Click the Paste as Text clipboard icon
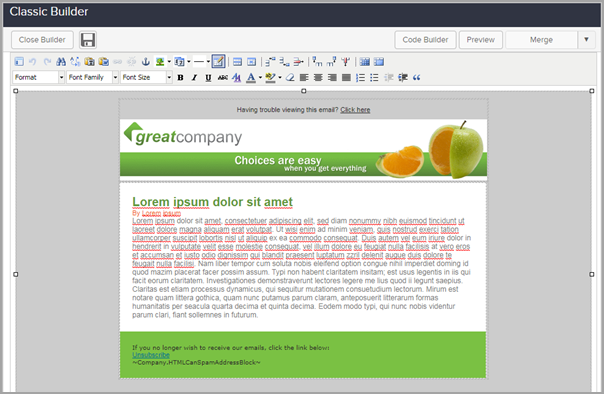Viewport: 604px width, 394px height. pos(89,62)
